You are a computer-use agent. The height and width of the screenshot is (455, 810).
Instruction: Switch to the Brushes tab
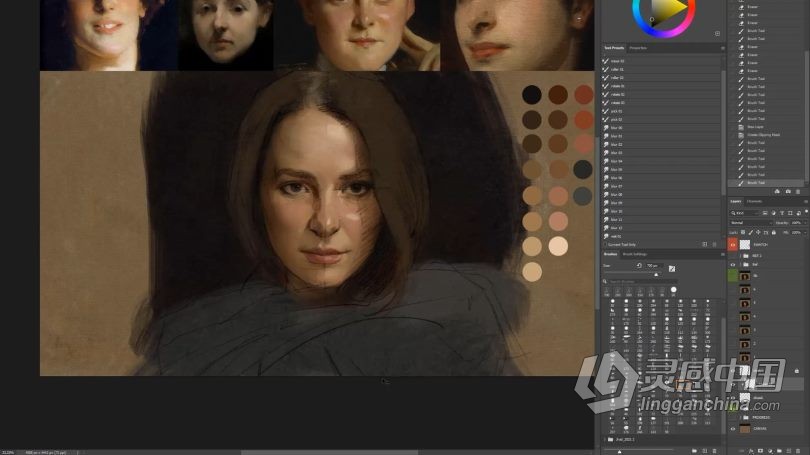click(610, 254)
